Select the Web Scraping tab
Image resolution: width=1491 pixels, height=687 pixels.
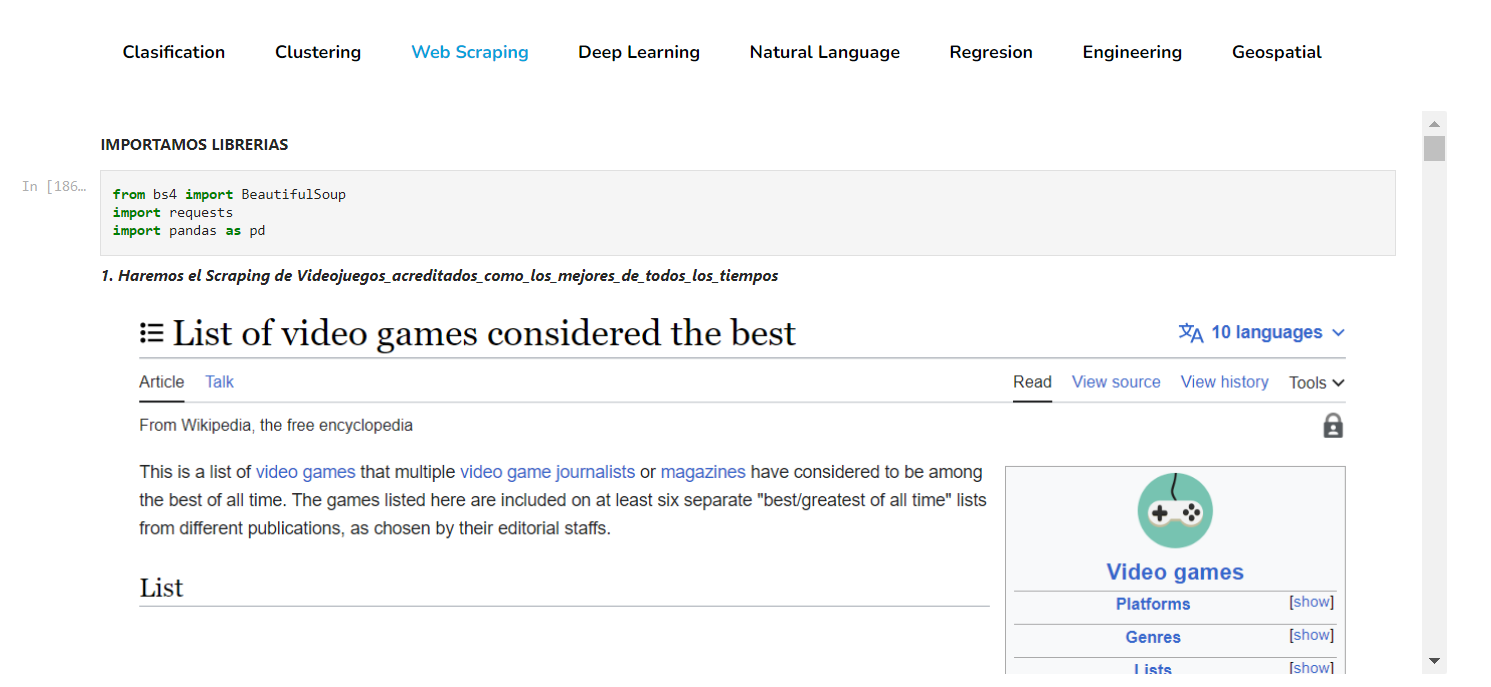470,52
